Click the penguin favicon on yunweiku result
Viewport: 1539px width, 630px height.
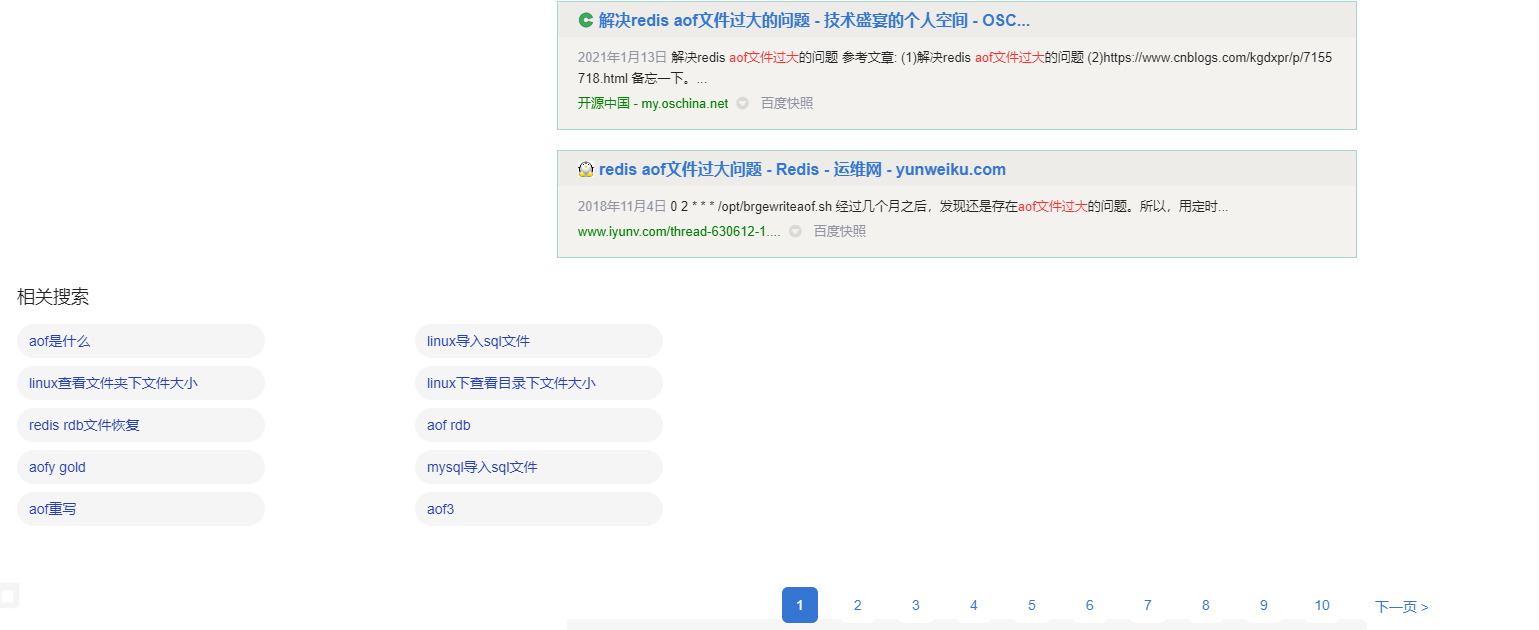(585, 168)
